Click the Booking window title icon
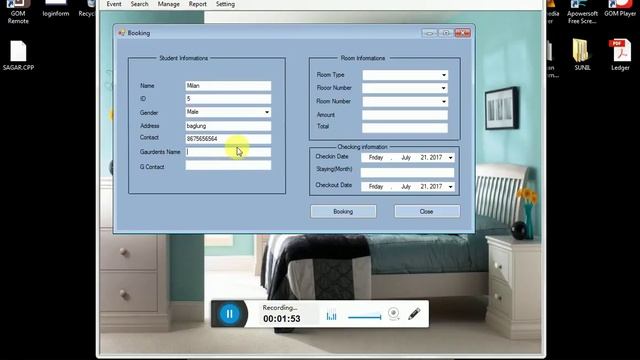The image size is (640, 360). tap(121, 33)
